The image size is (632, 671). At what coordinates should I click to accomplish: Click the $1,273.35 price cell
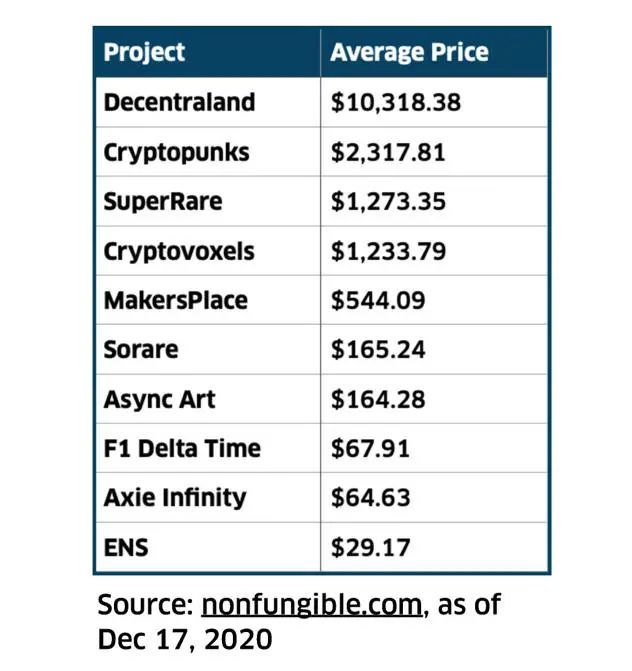(388, 202)
